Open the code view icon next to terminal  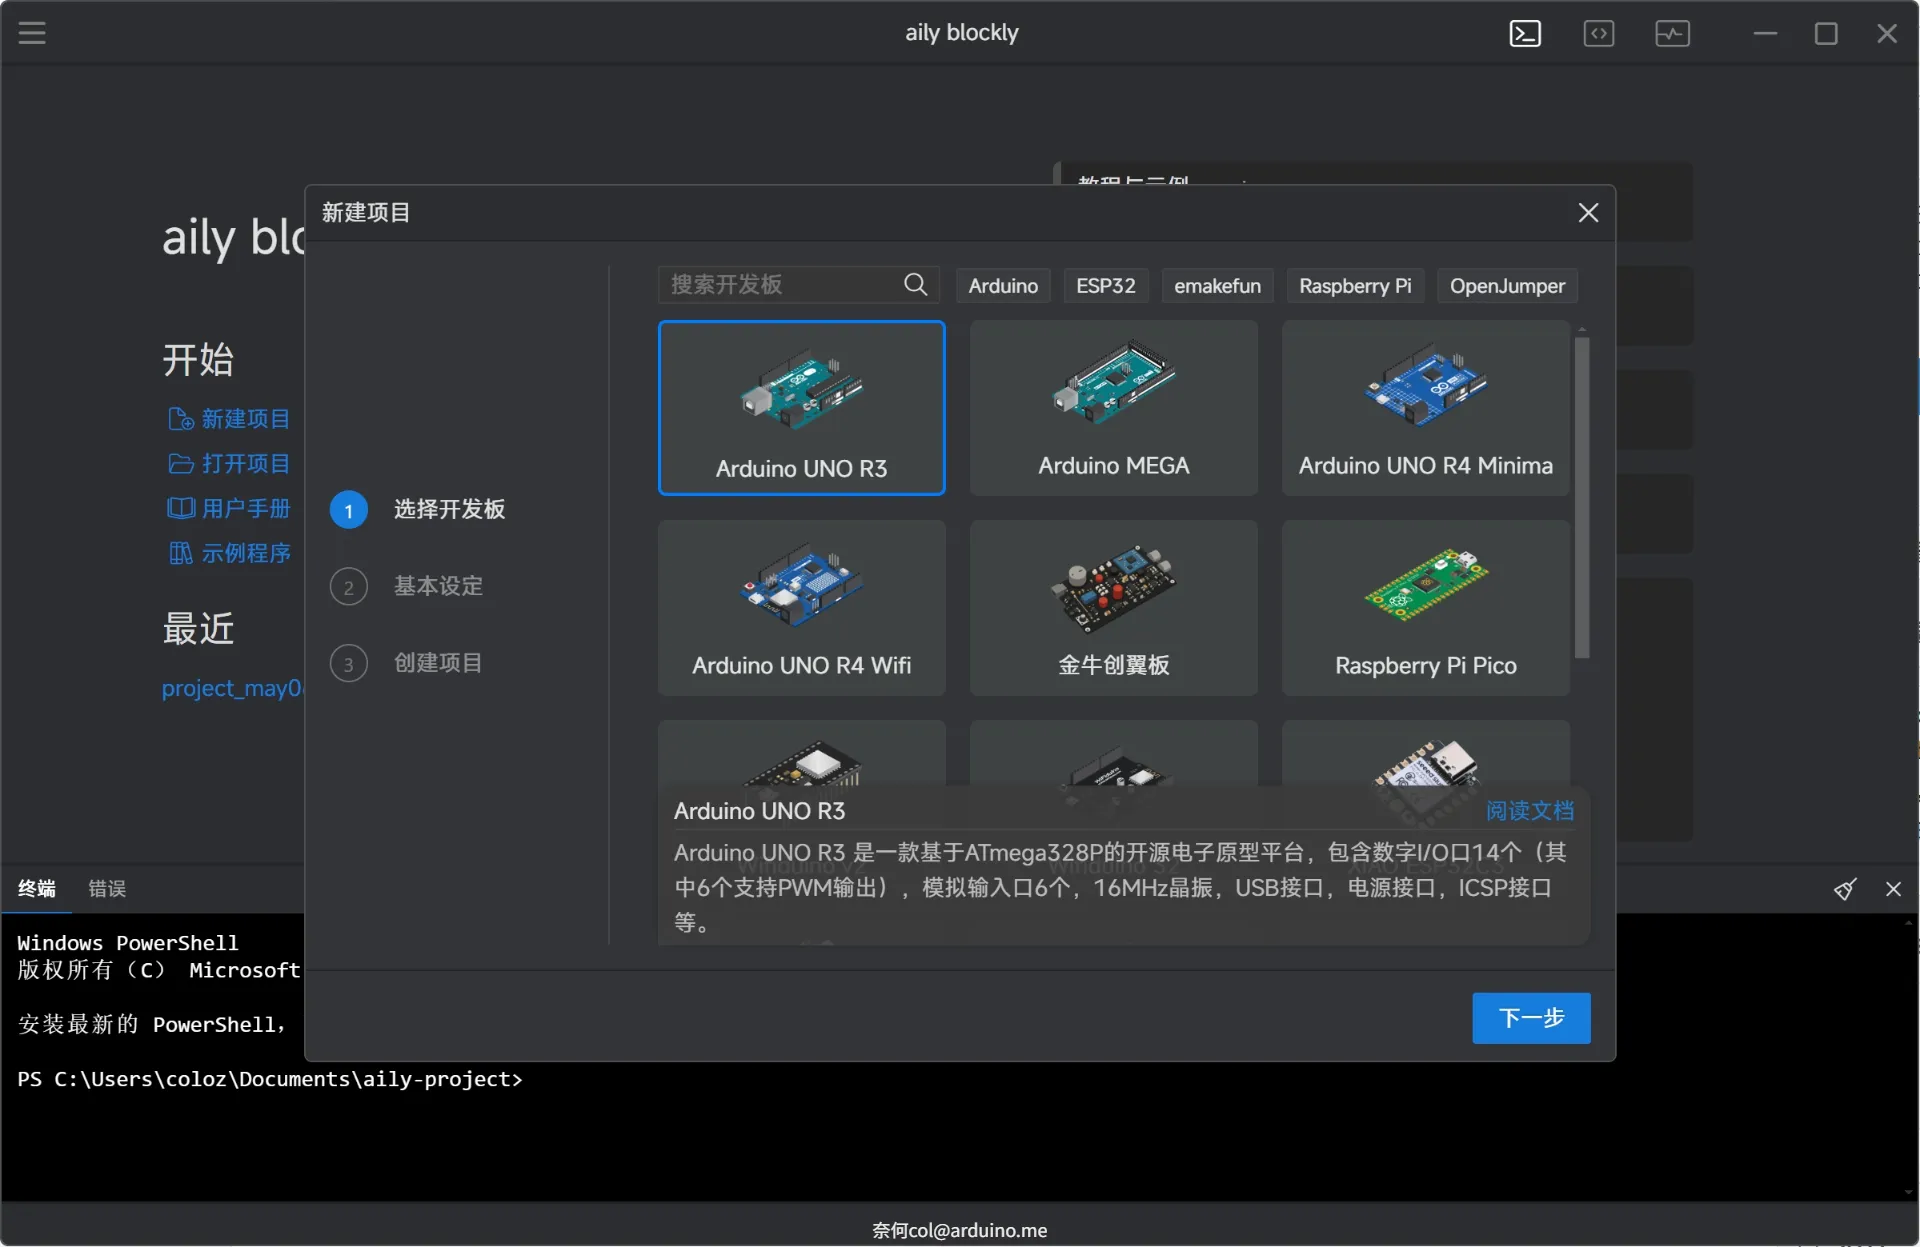pos(1598,33)
